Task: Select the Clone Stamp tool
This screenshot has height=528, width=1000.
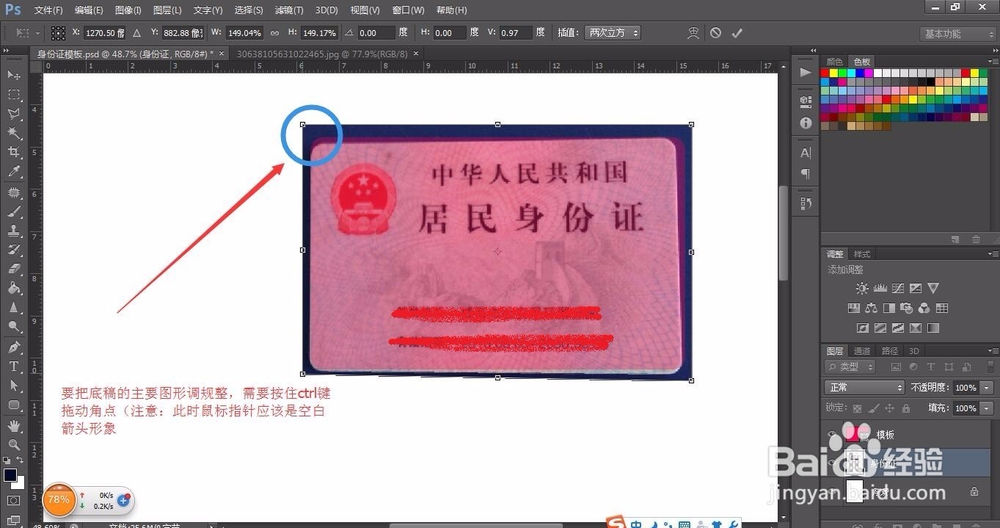Action: pos(13,231)
